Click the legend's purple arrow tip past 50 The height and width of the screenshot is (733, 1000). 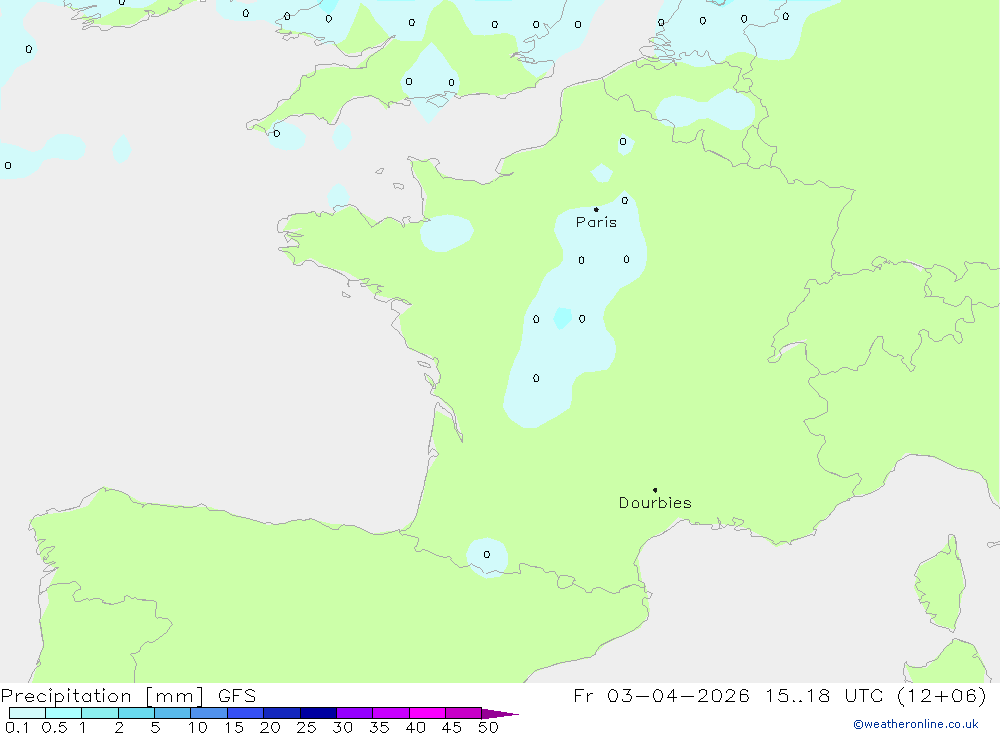[x=501, y=714]
